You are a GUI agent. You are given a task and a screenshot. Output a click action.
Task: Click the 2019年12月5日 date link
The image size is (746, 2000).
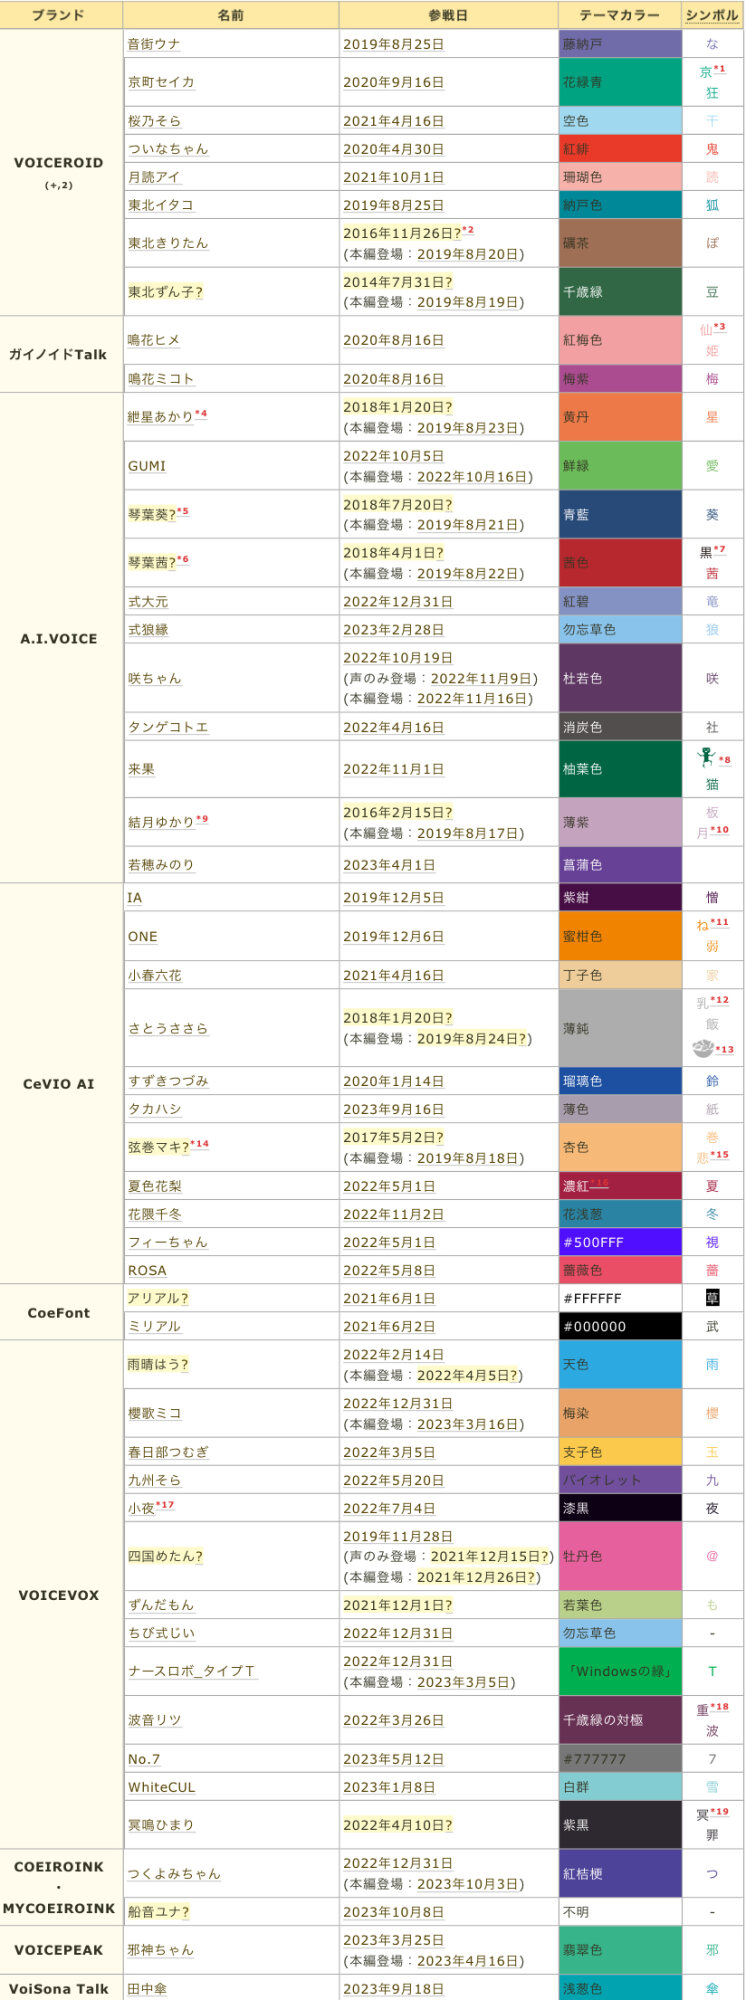click(x=393, y=898)
